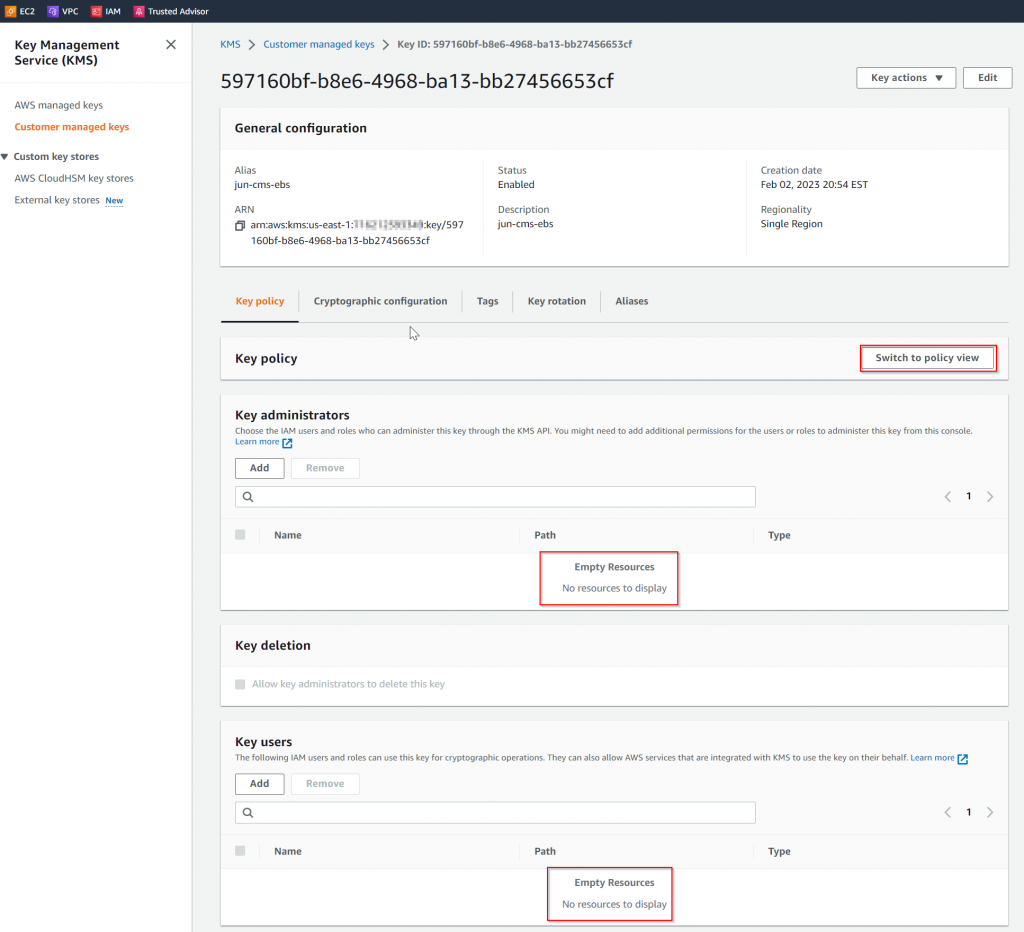1024x932 pixels.
Task: Open Learn more link under Key users
Action: click(932, 758)
